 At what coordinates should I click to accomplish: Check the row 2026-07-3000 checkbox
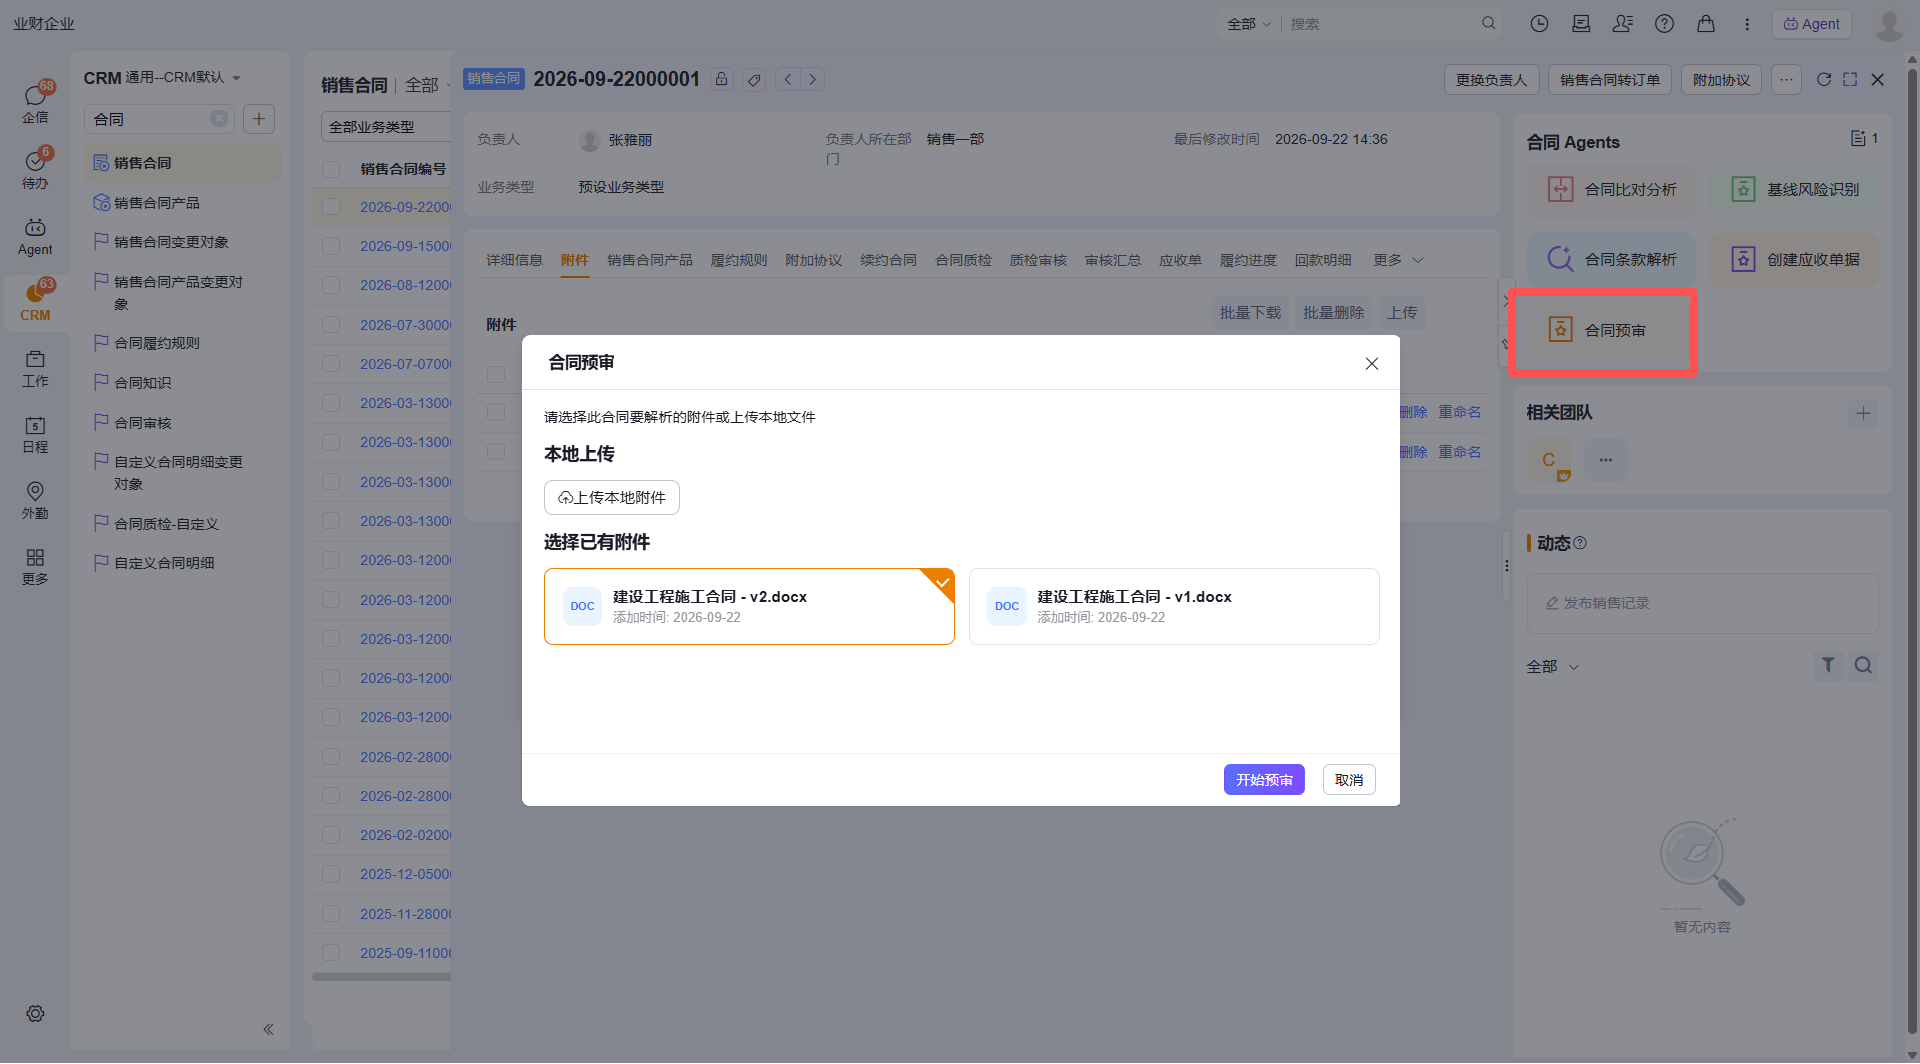click(x=331, y=325)
